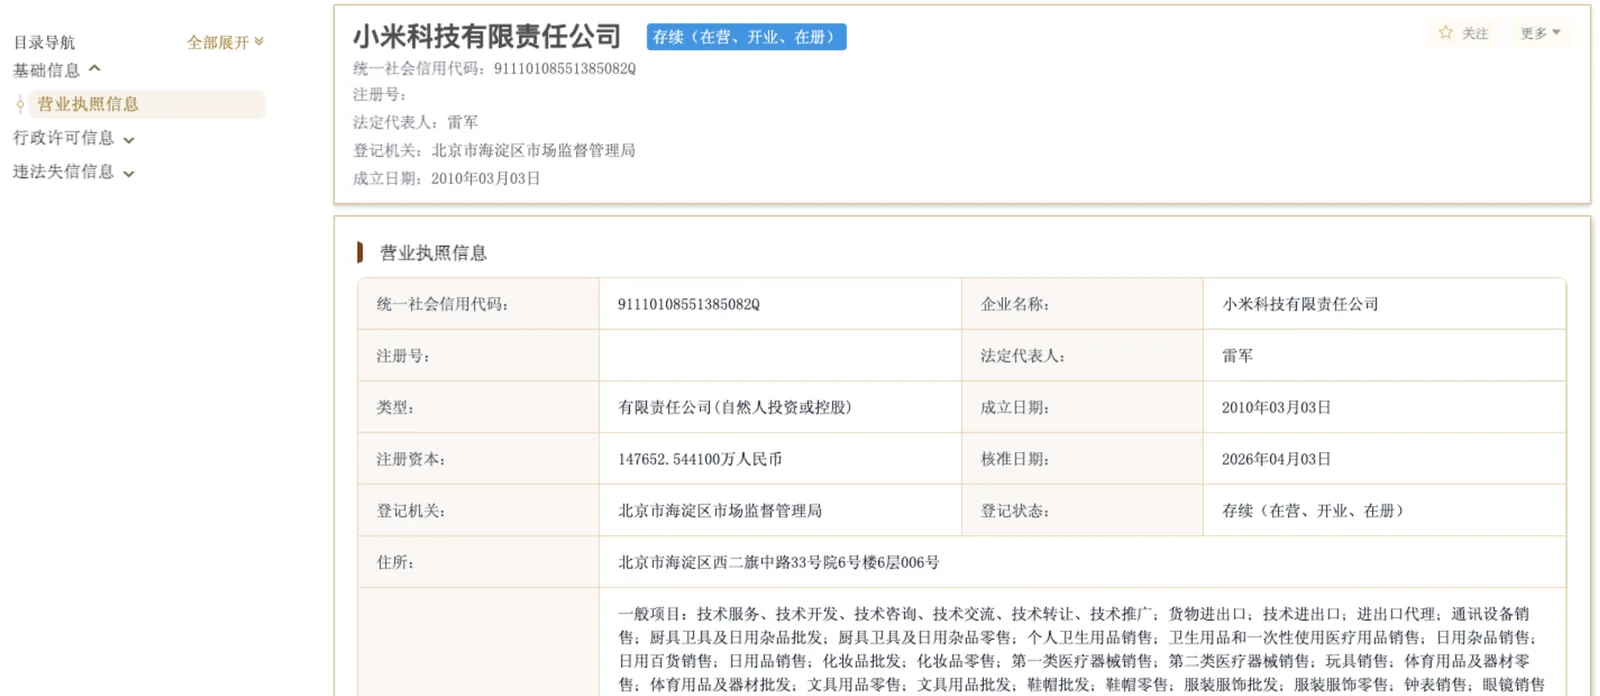
Task: Click header registration authority 北京市海淀区市场监督管理局
Action: [x=533, y=150]
